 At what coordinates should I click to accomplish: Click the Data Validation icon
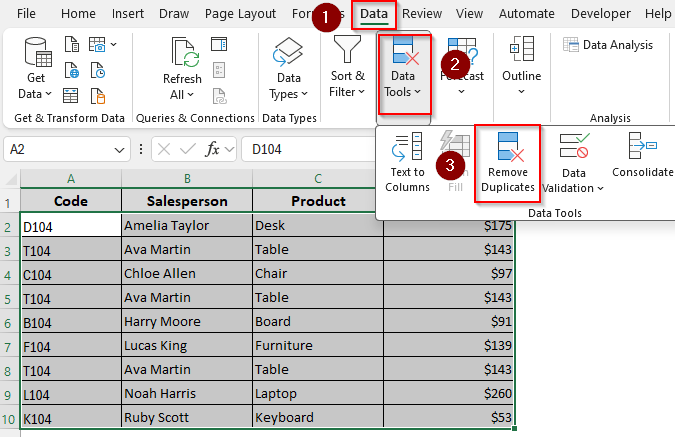click(574, 146)
